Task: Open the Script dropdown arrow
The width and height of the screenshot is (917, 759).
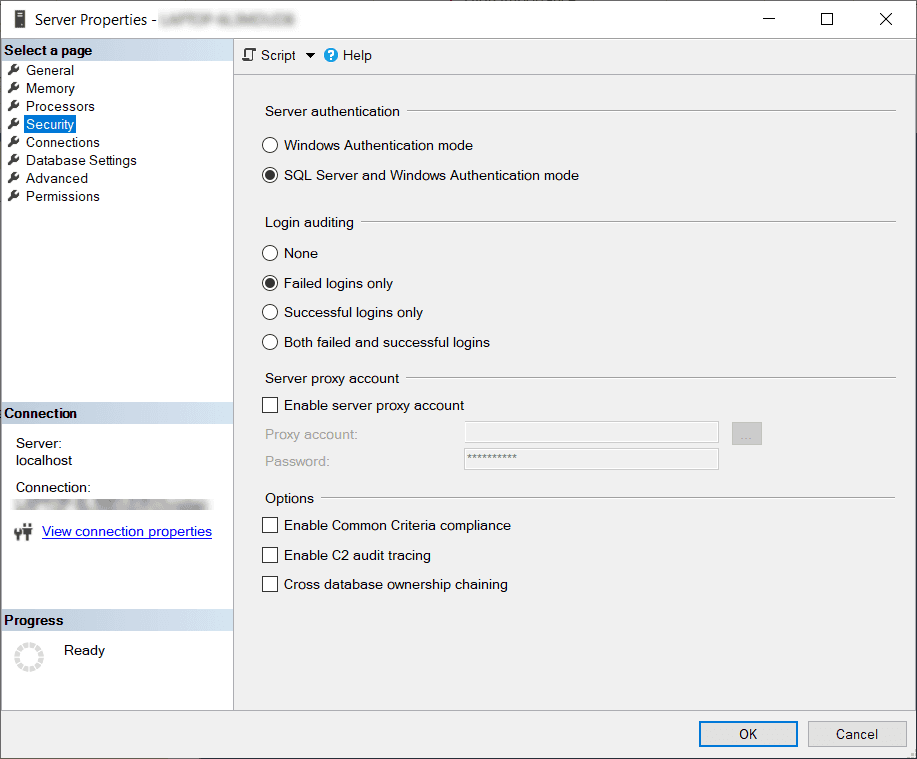Action: 310,56
